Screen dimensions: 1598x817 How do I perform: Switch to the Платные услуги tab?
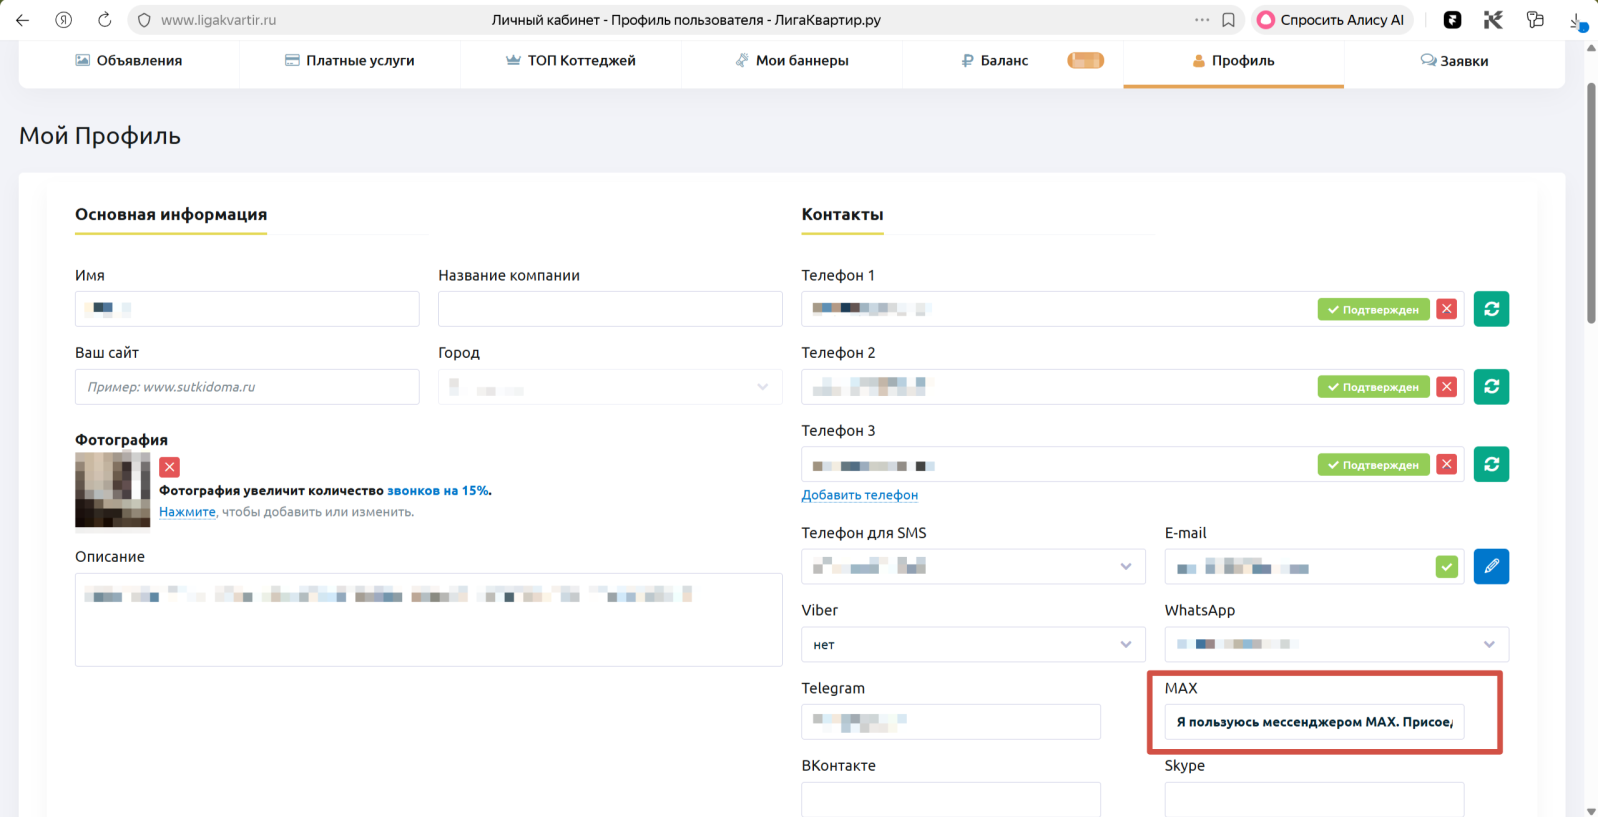tap(350, 61)
